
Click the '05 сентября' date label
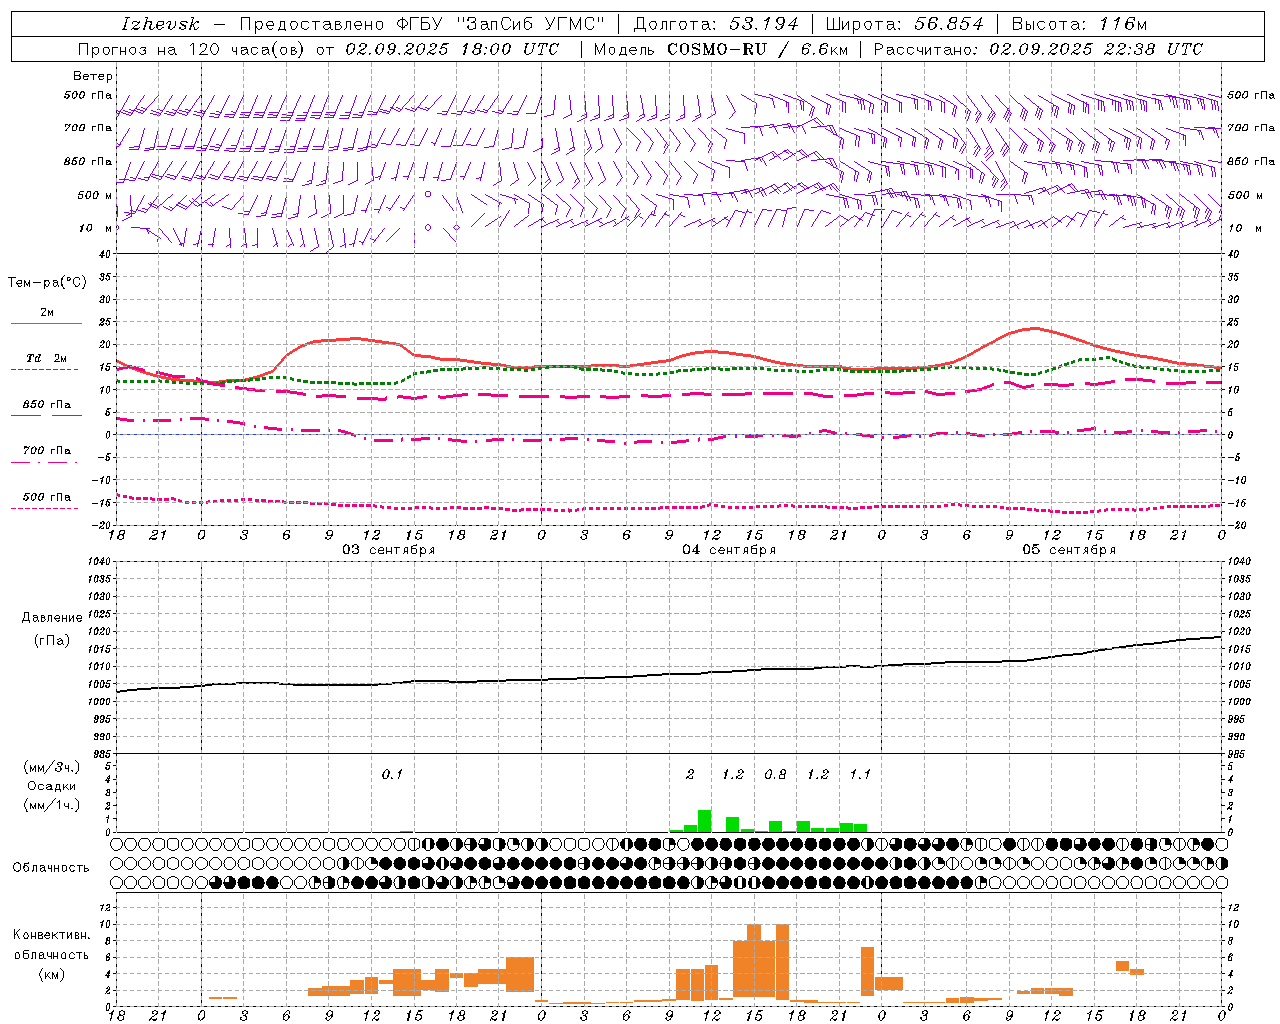(1069, 550)
